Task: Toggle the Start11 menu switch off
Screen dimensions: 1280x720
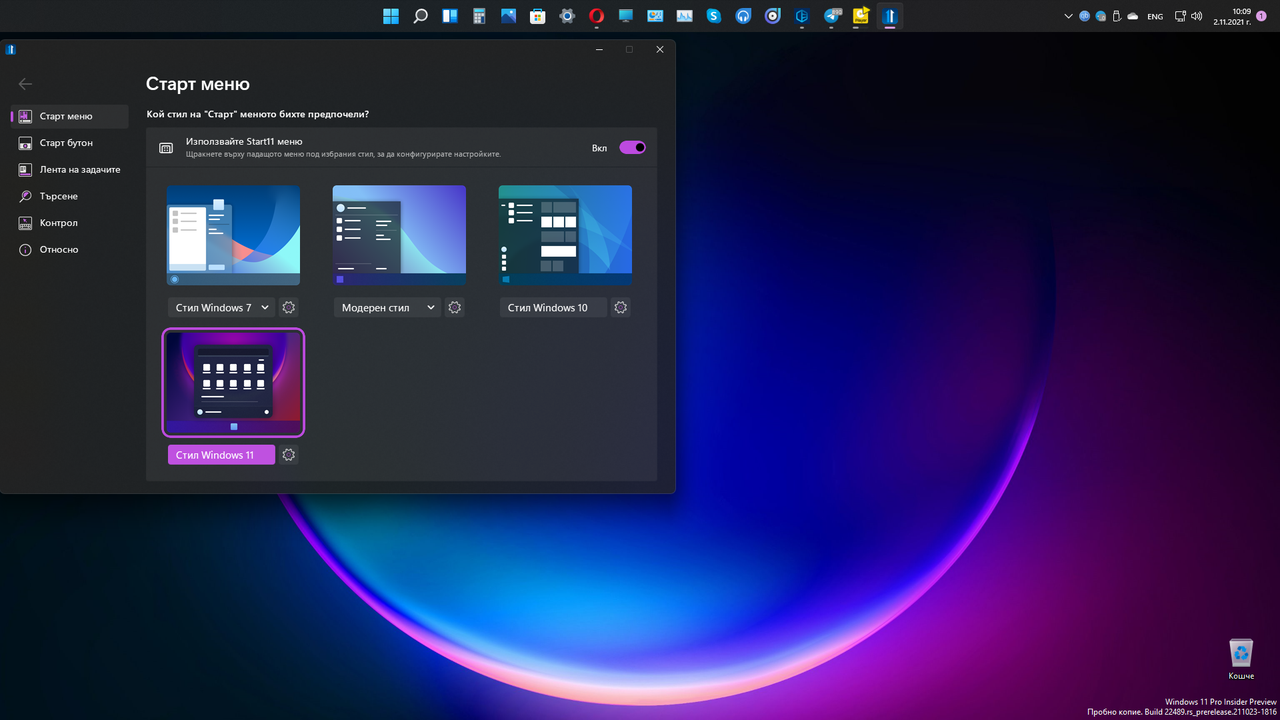Action: [x=632, y=148]
